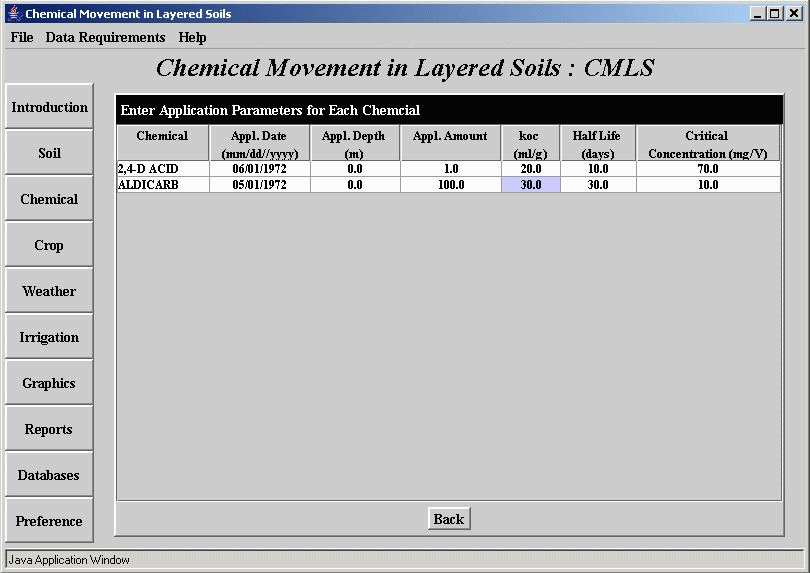Click the koc (ml/g) column header
Screen dimensions: 810x573
531,143
